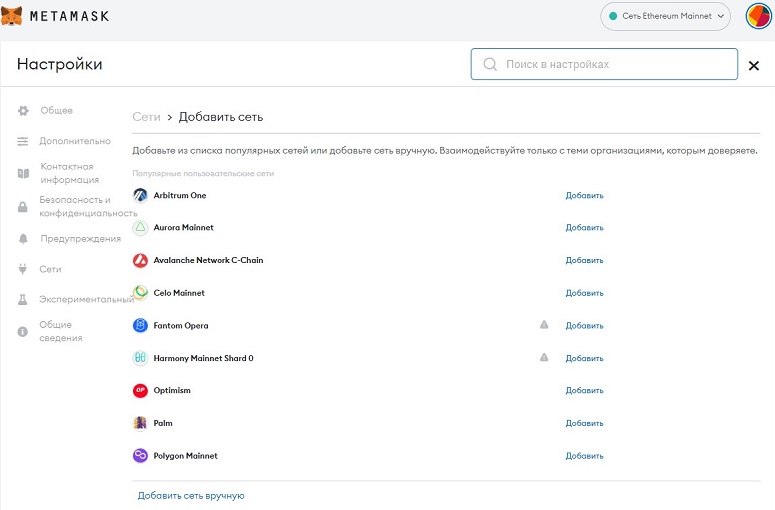Click the Celo Mainnet network icon

click(140, 293)
